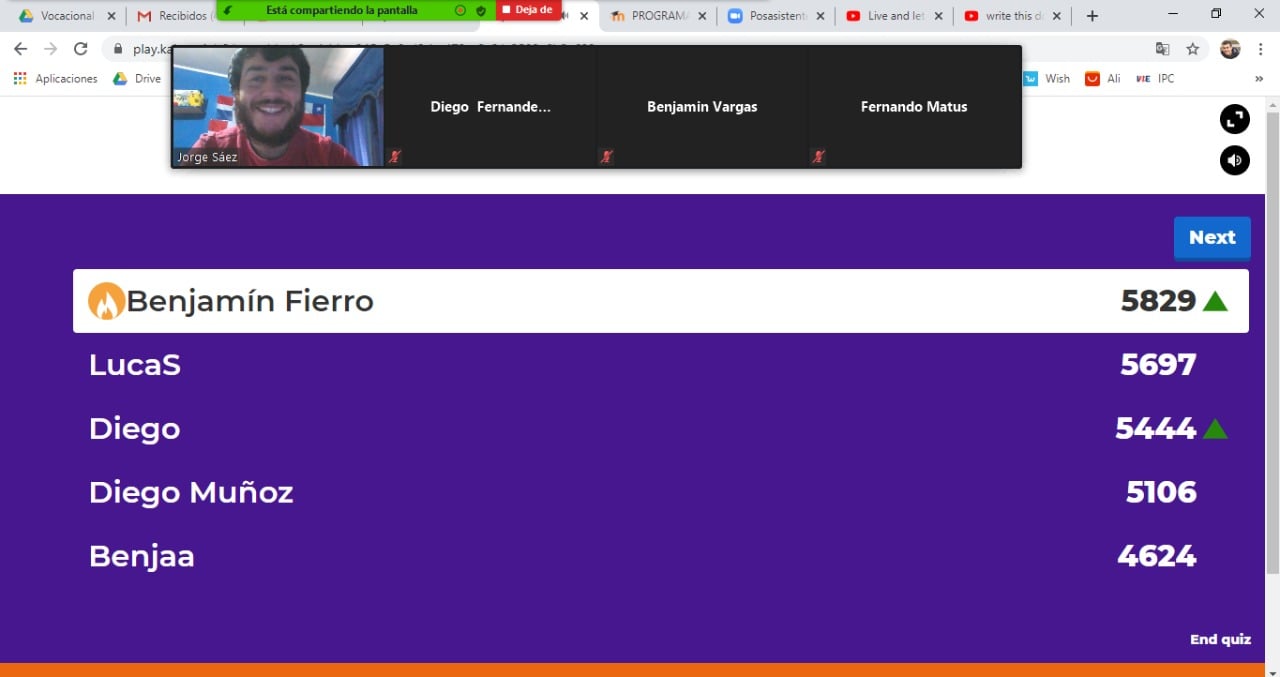Expand the hidden bookmarks chevron
Viewport: 1280px width, 677px height.
tap(1259, 79)
